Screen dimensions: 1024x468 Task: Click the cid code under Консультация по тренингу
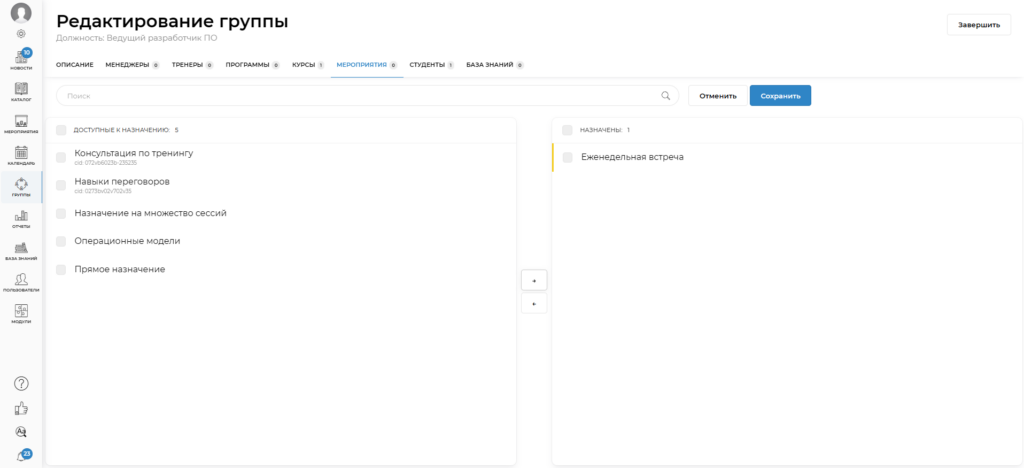106,163
